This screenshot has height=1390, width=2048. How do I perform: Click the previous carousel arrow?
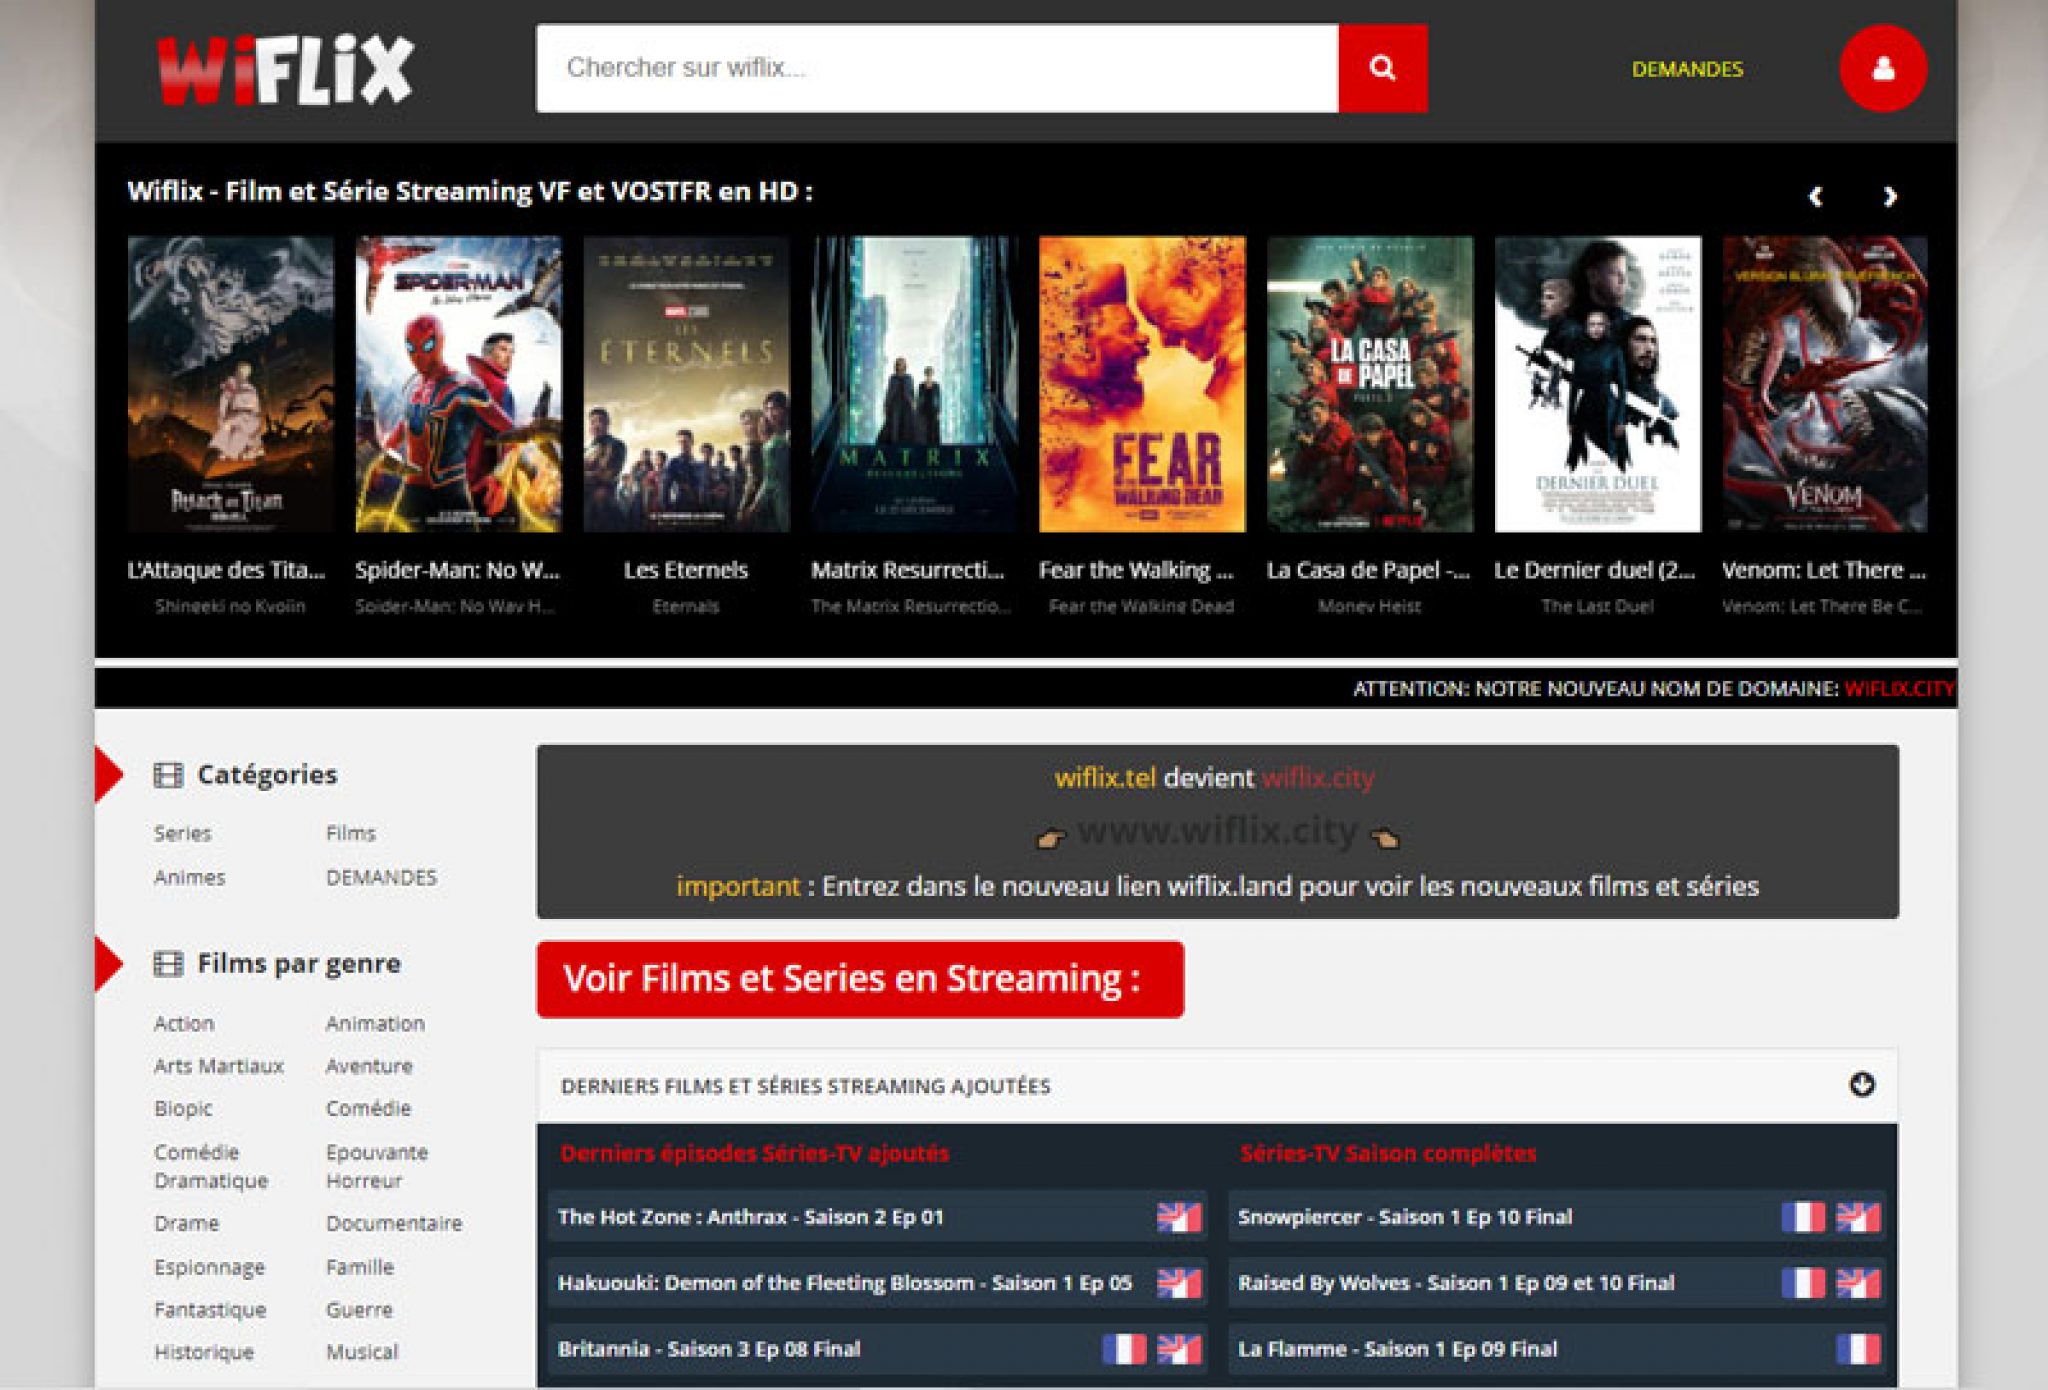point(1814,197)
